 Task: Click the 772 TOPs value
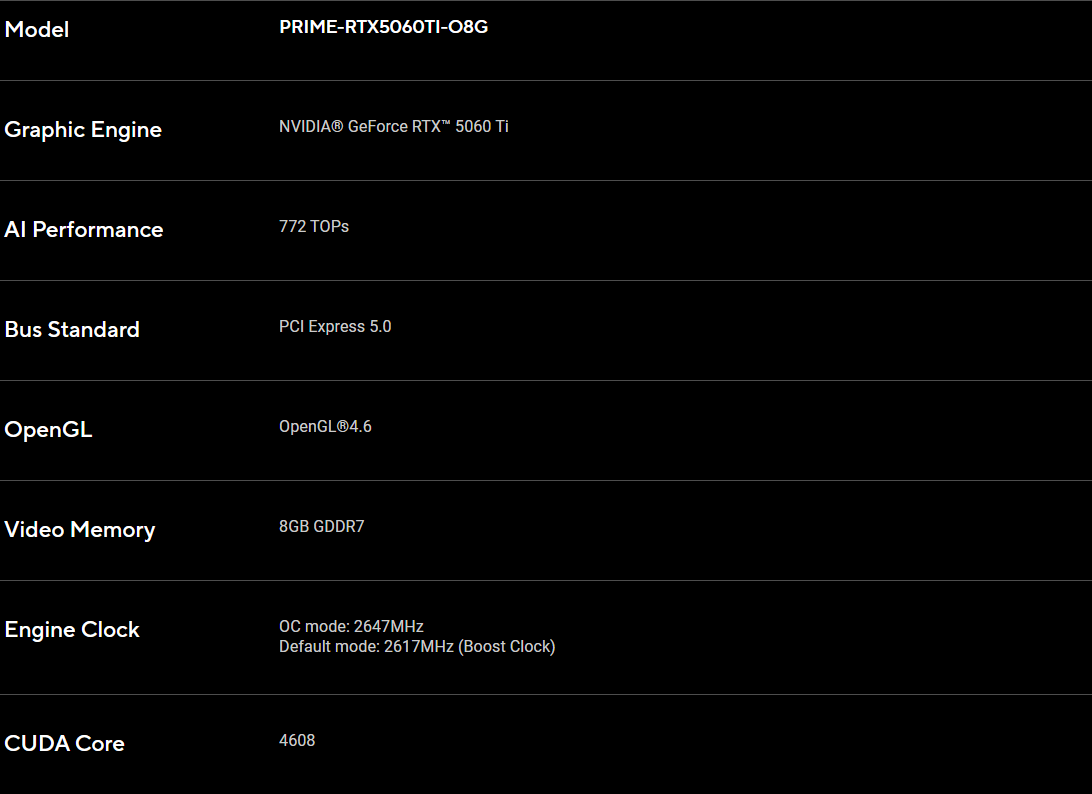tap(313, 226)
